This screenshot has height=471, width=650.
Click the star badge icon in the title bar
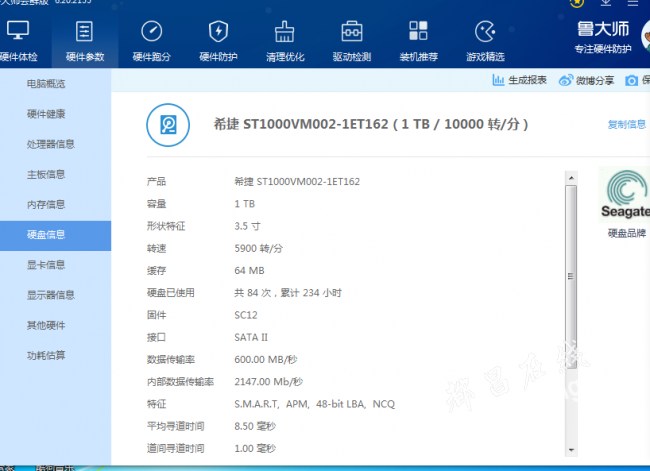click(577, 2)
